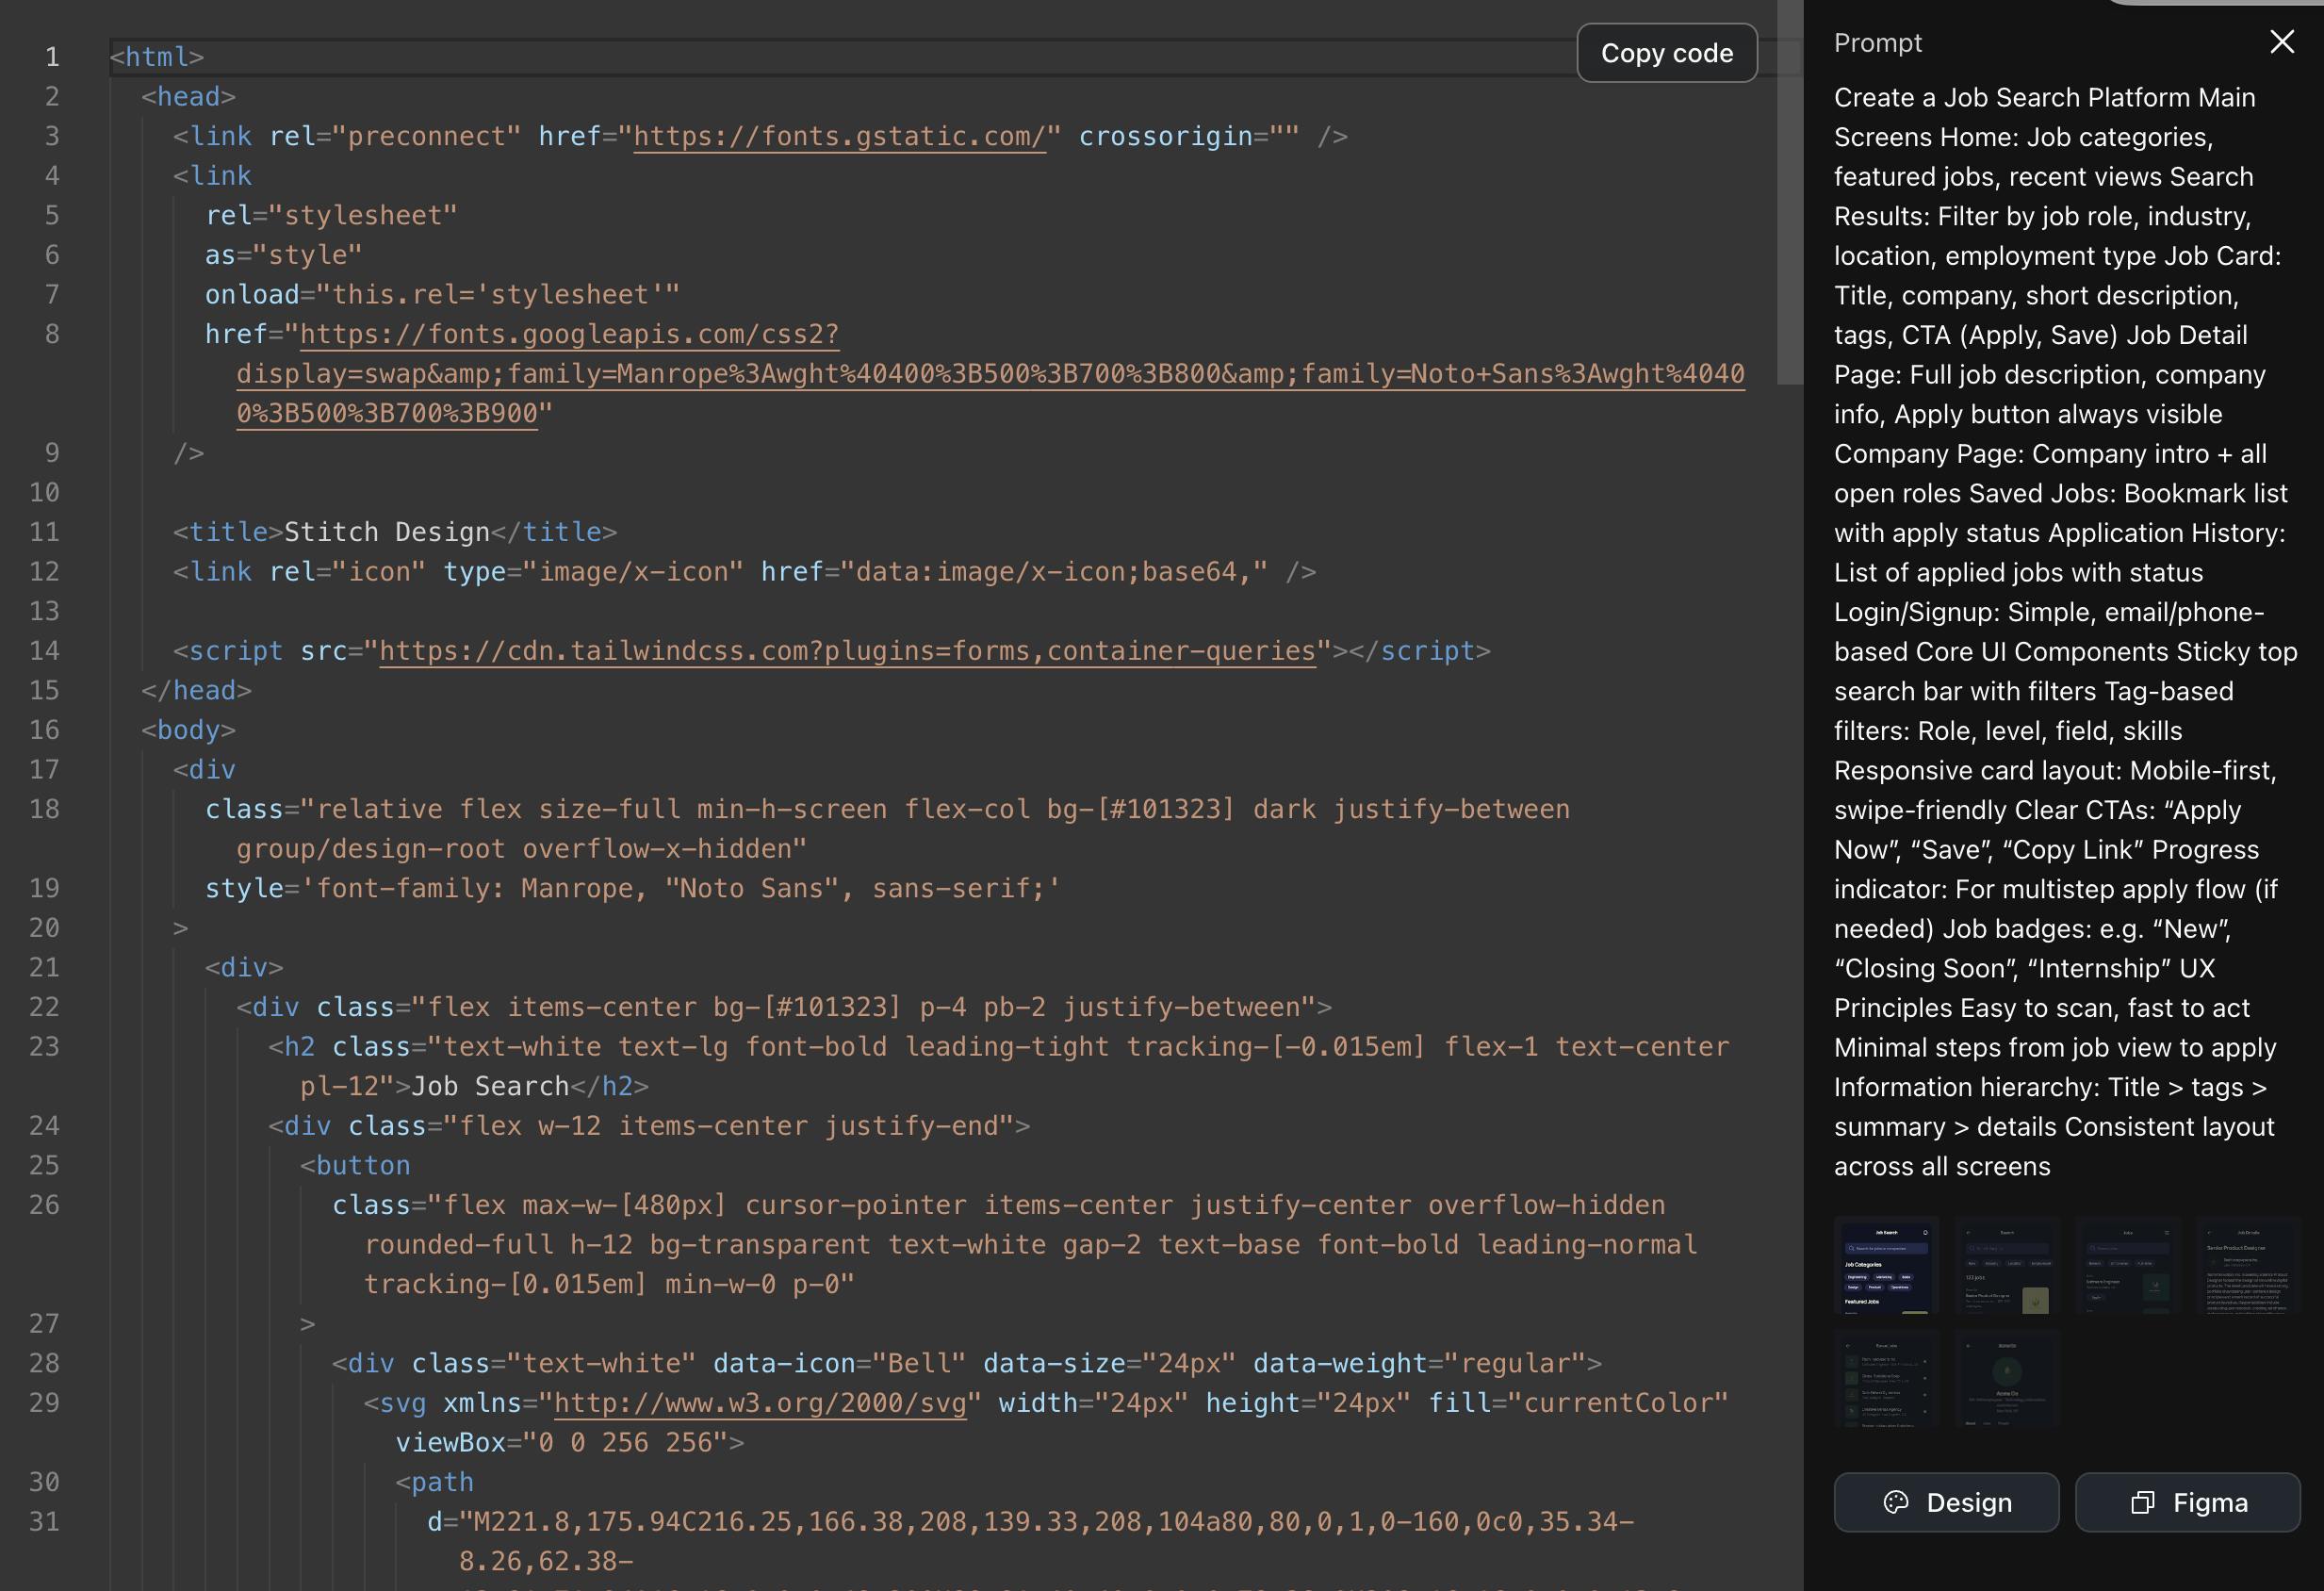The height and width of the screenshot is (1591, 2324).
Task: Follow the fonts.gstatic.com link on line 3
Action: [x=840, y=136]
